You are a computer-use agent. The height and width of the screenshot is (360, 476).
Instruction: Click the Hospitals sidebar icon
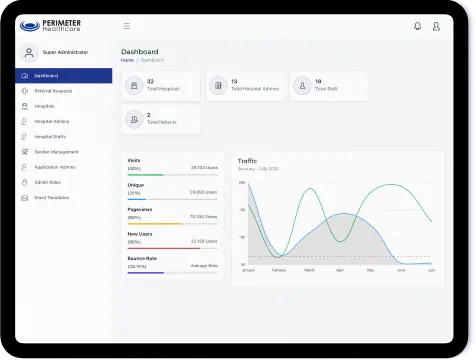tap(25, 106)
